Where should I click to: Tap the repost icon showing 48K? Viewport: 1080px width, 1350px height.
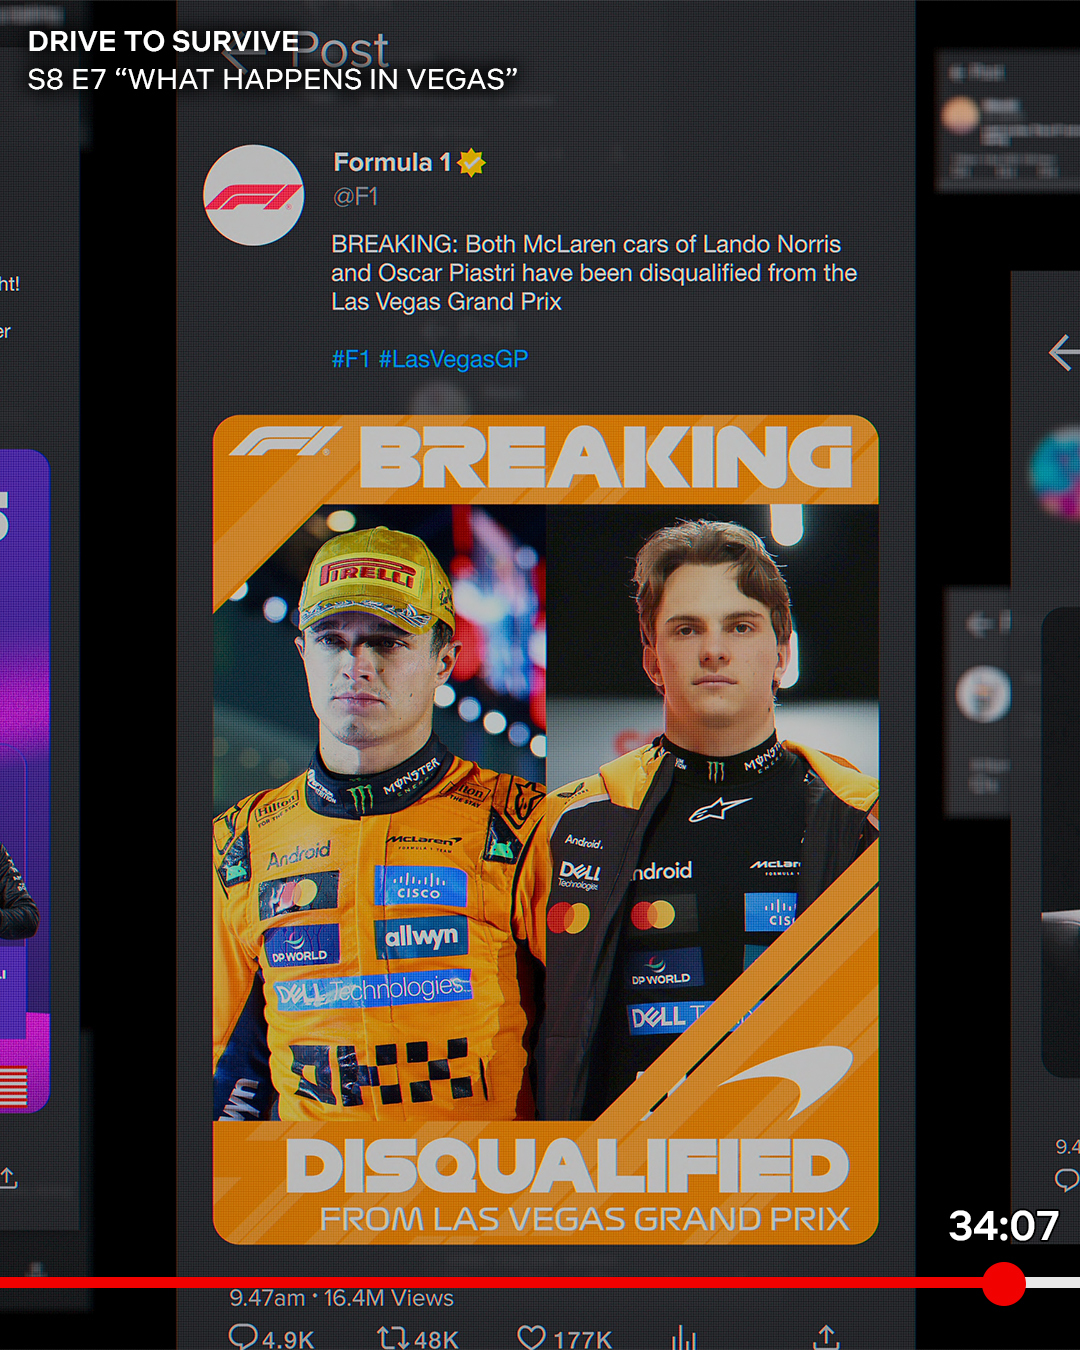click(x=392, y=1337)
